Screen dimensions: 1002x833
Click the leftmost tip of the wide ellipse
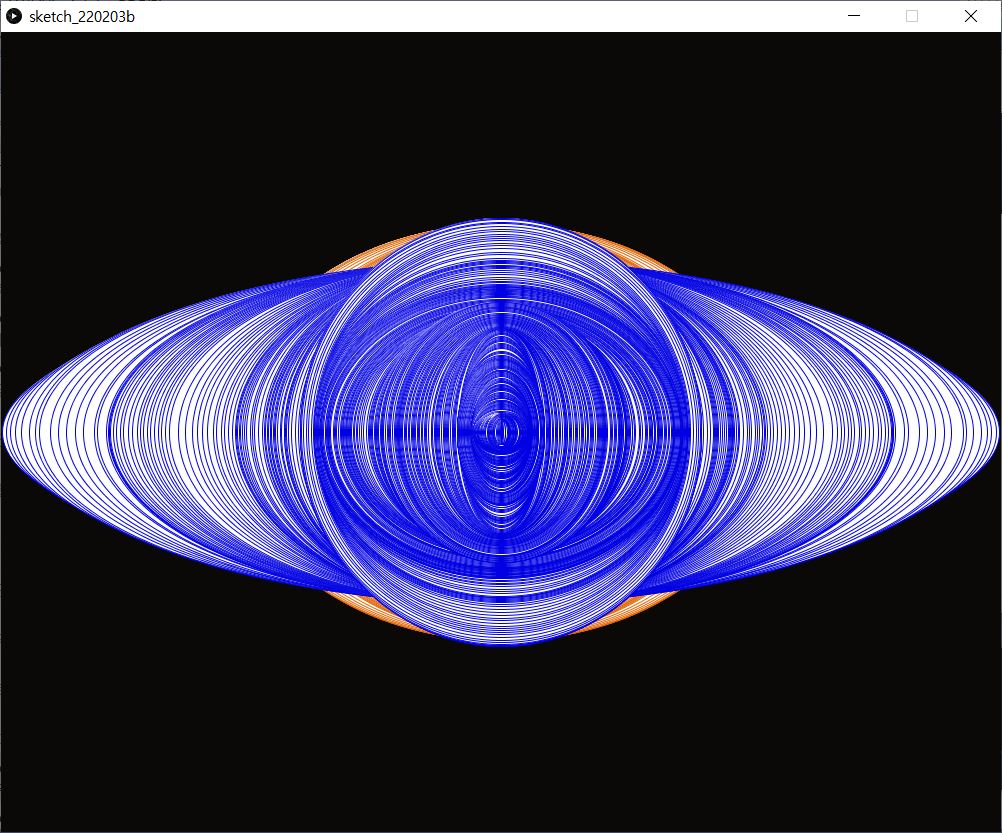click(x=4, y=432)
